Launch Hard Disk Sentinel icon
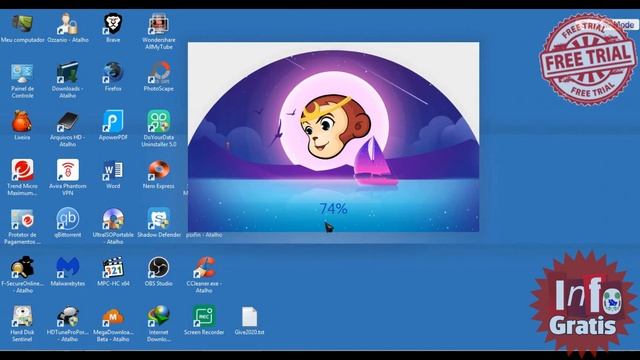Screen dimensions: 640x360 22,316
